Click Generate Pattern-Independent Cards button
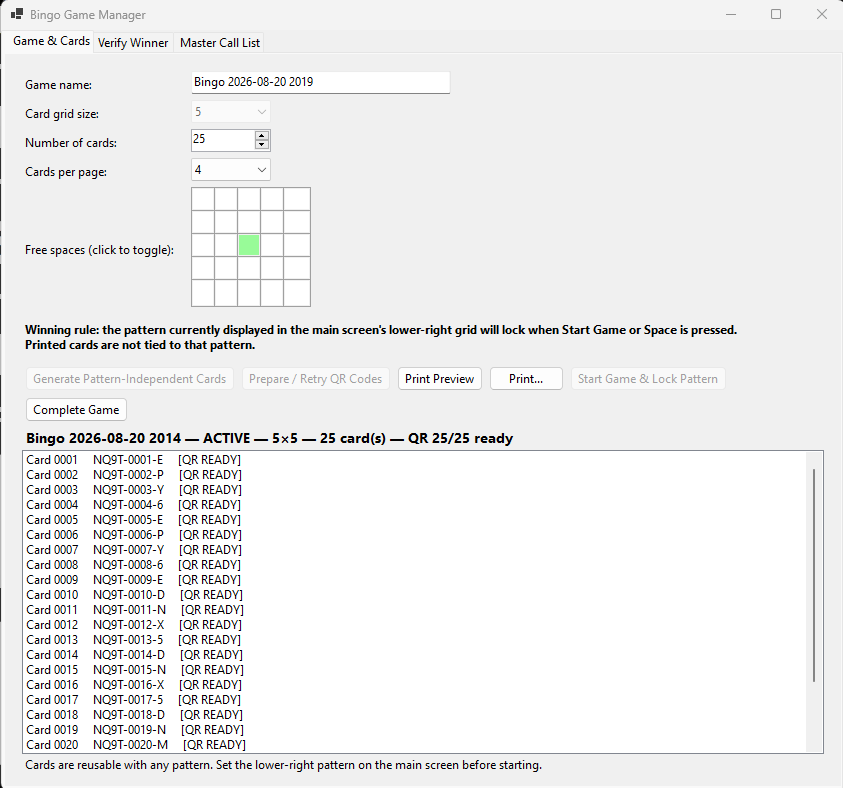This screenshot has height=788, width=843. [130, 379]
